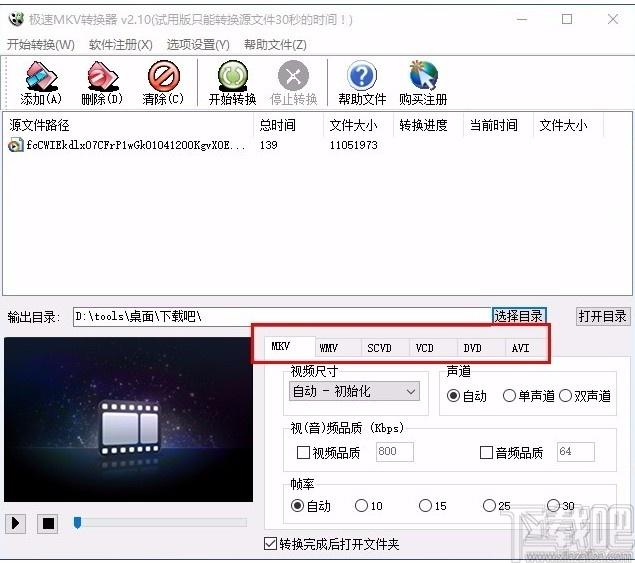Screen dimensions: 635x563
Task: Select 自动 frame rate radio button
Action: 297,505
